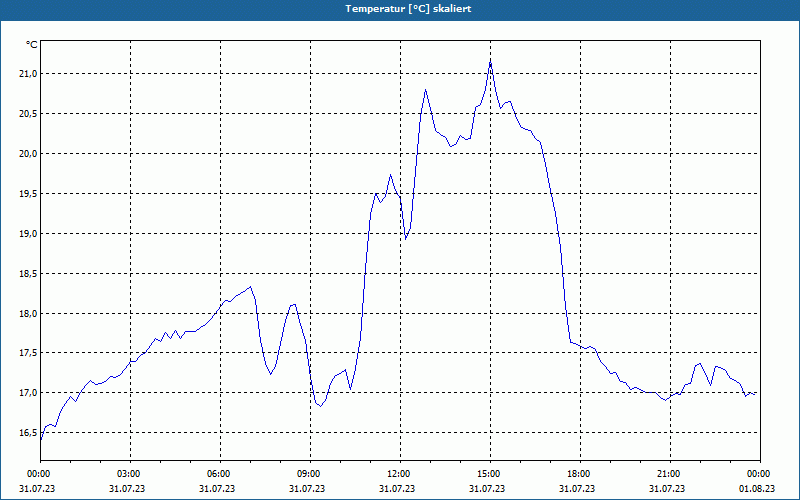Click the 17,0 y-axis label
Viewport: 800px width, 500px height.
(x=28, y=393)
